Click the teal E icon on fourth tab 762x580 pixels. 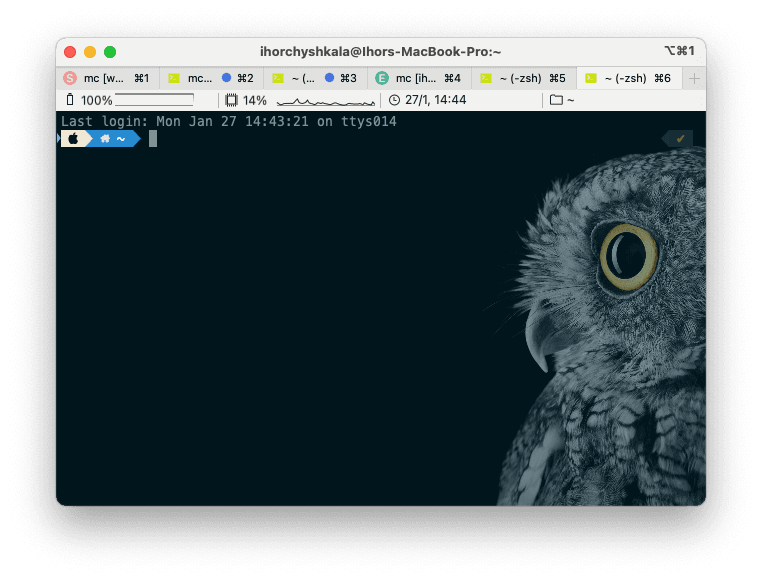click(x=382, y=78)
